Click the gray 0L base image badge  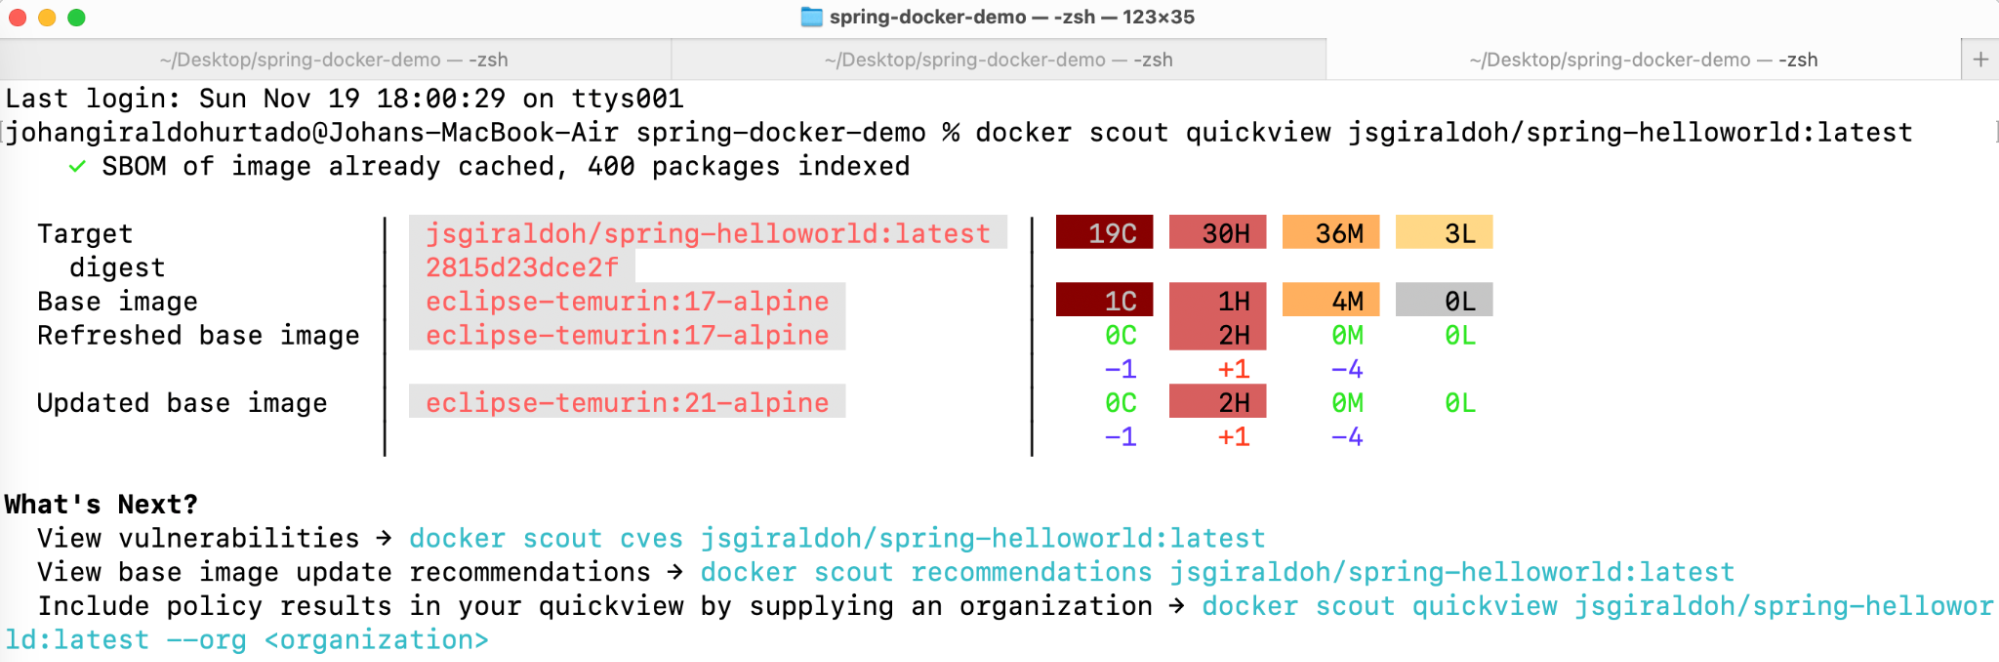[x=1444, y=301]
